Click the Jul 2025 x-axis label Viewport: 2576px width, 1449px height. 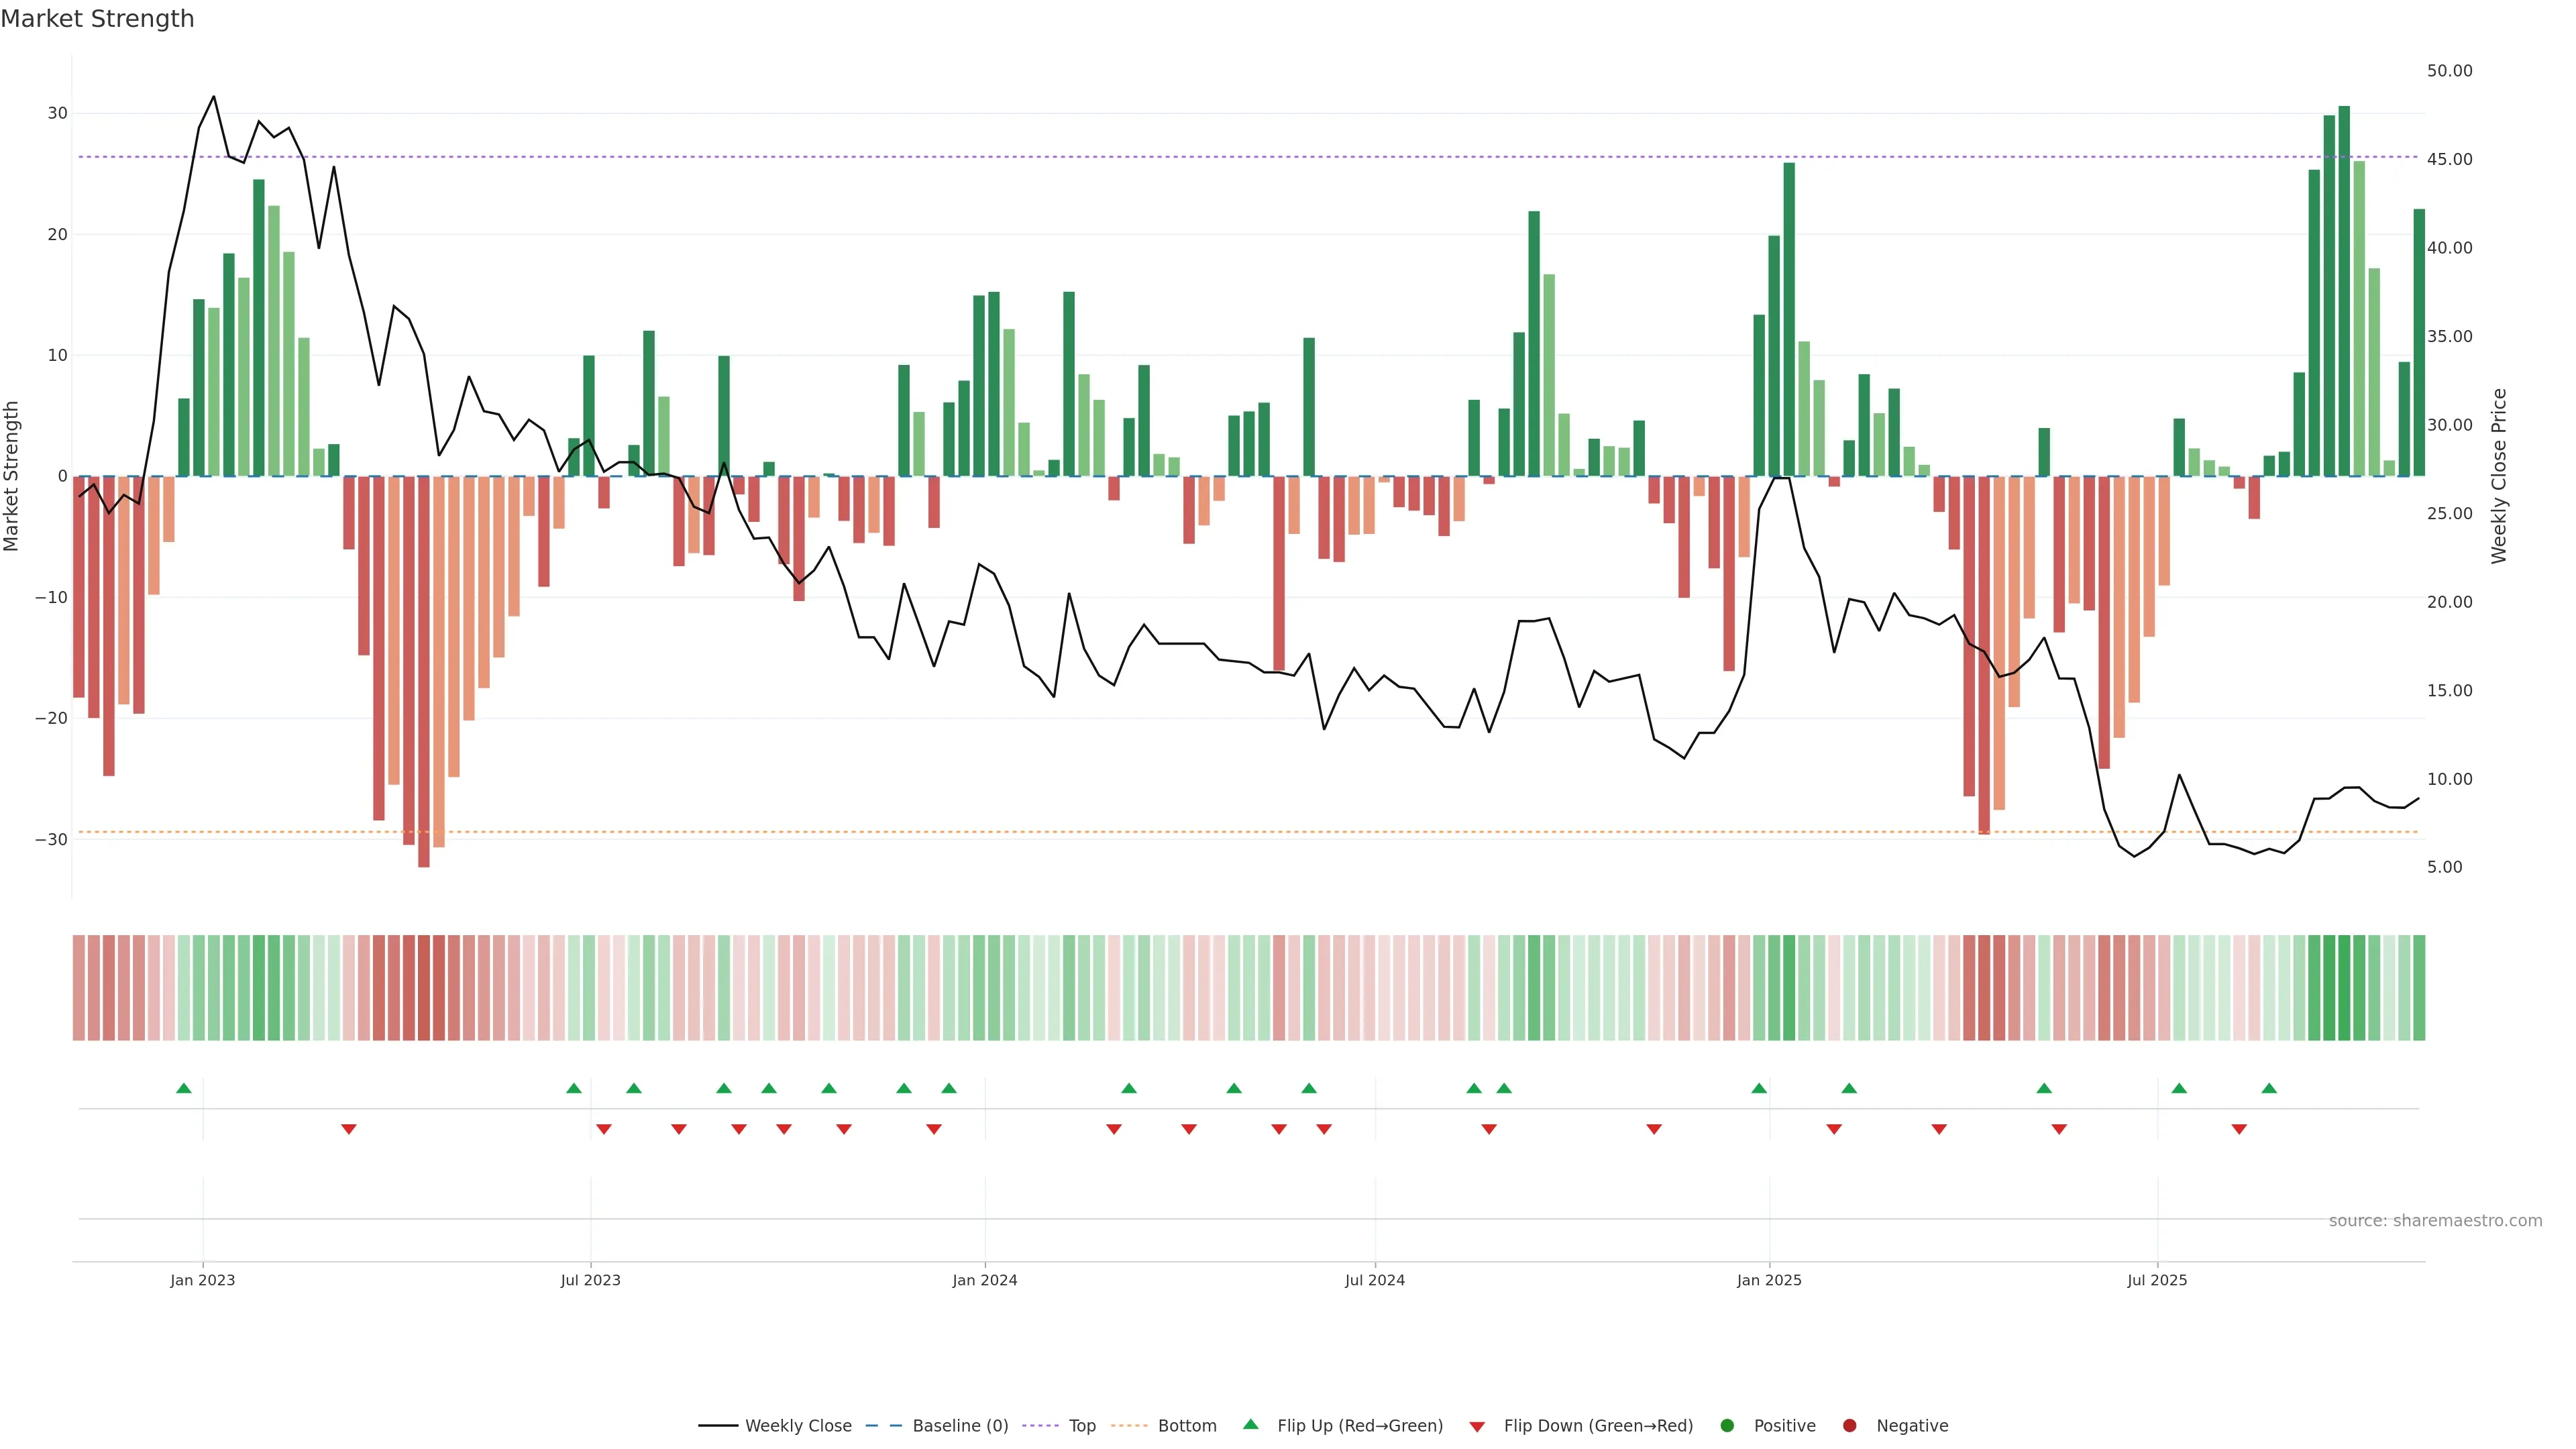2157,1280
